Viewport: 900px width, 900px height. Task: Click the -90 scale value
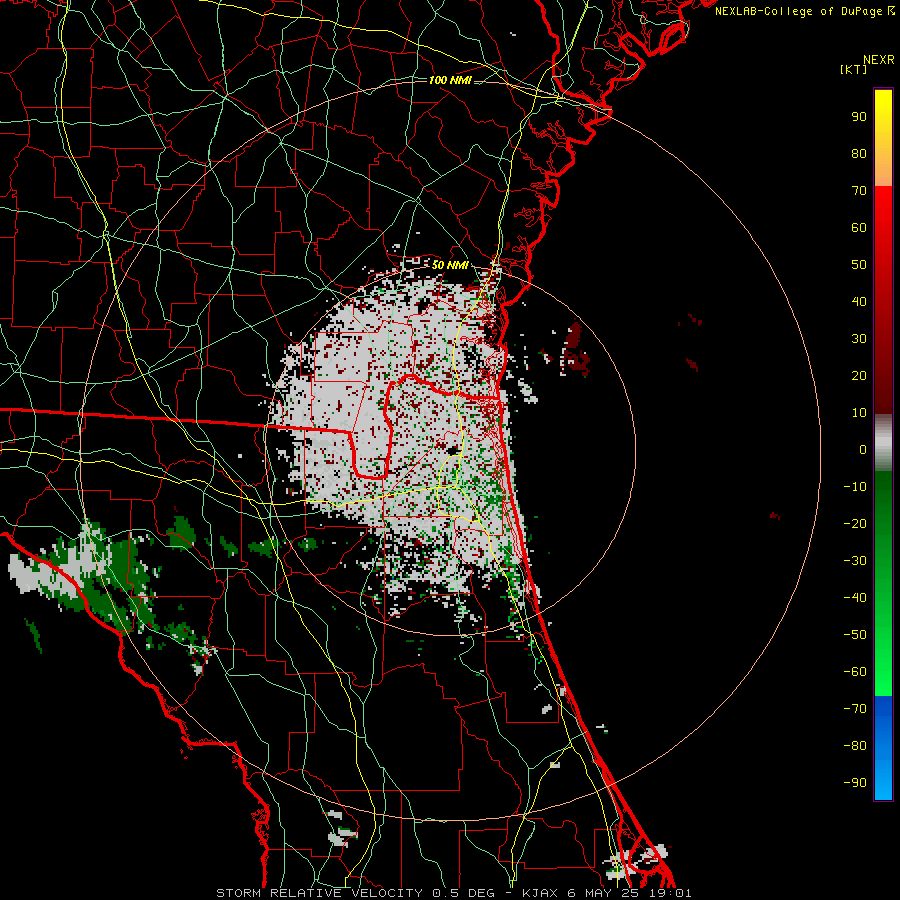click(x=855, y=783)
